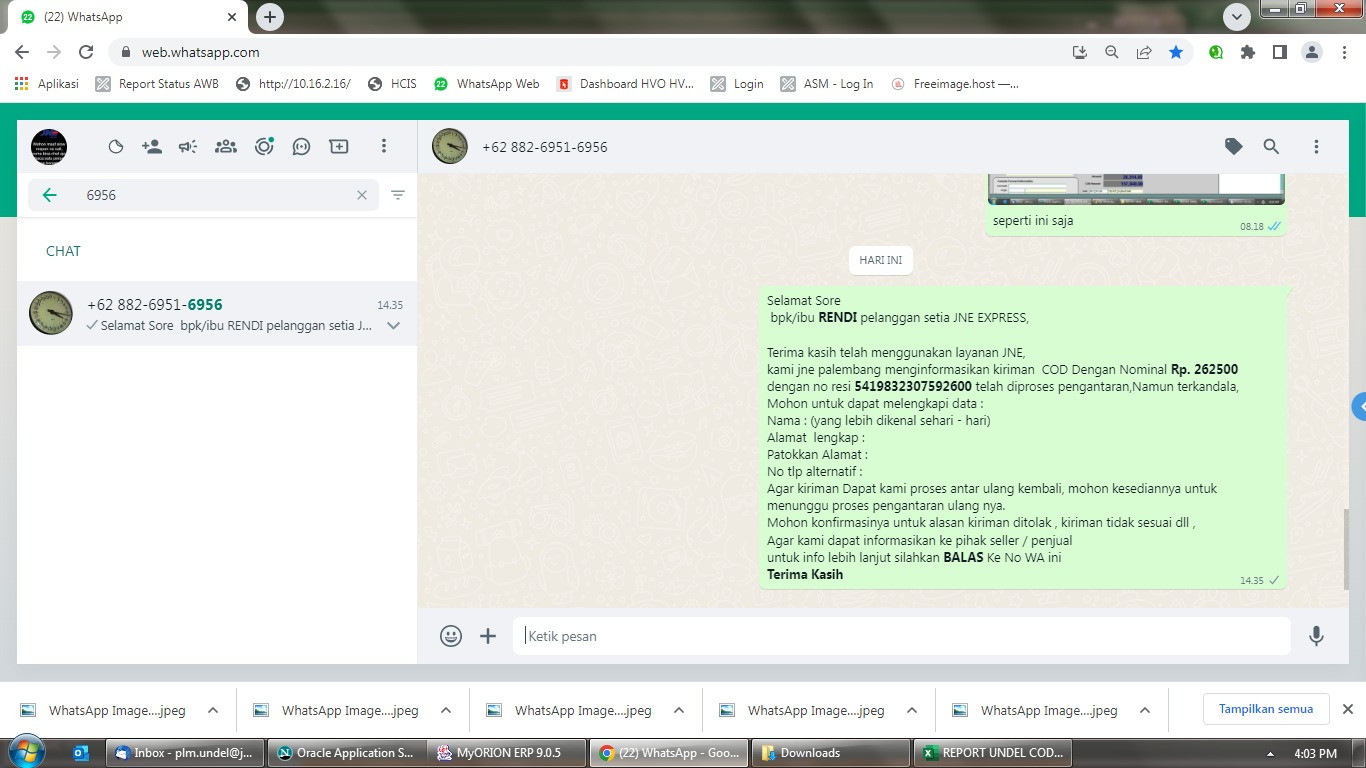Clear the 6956 search text

(x=362, y=195)
